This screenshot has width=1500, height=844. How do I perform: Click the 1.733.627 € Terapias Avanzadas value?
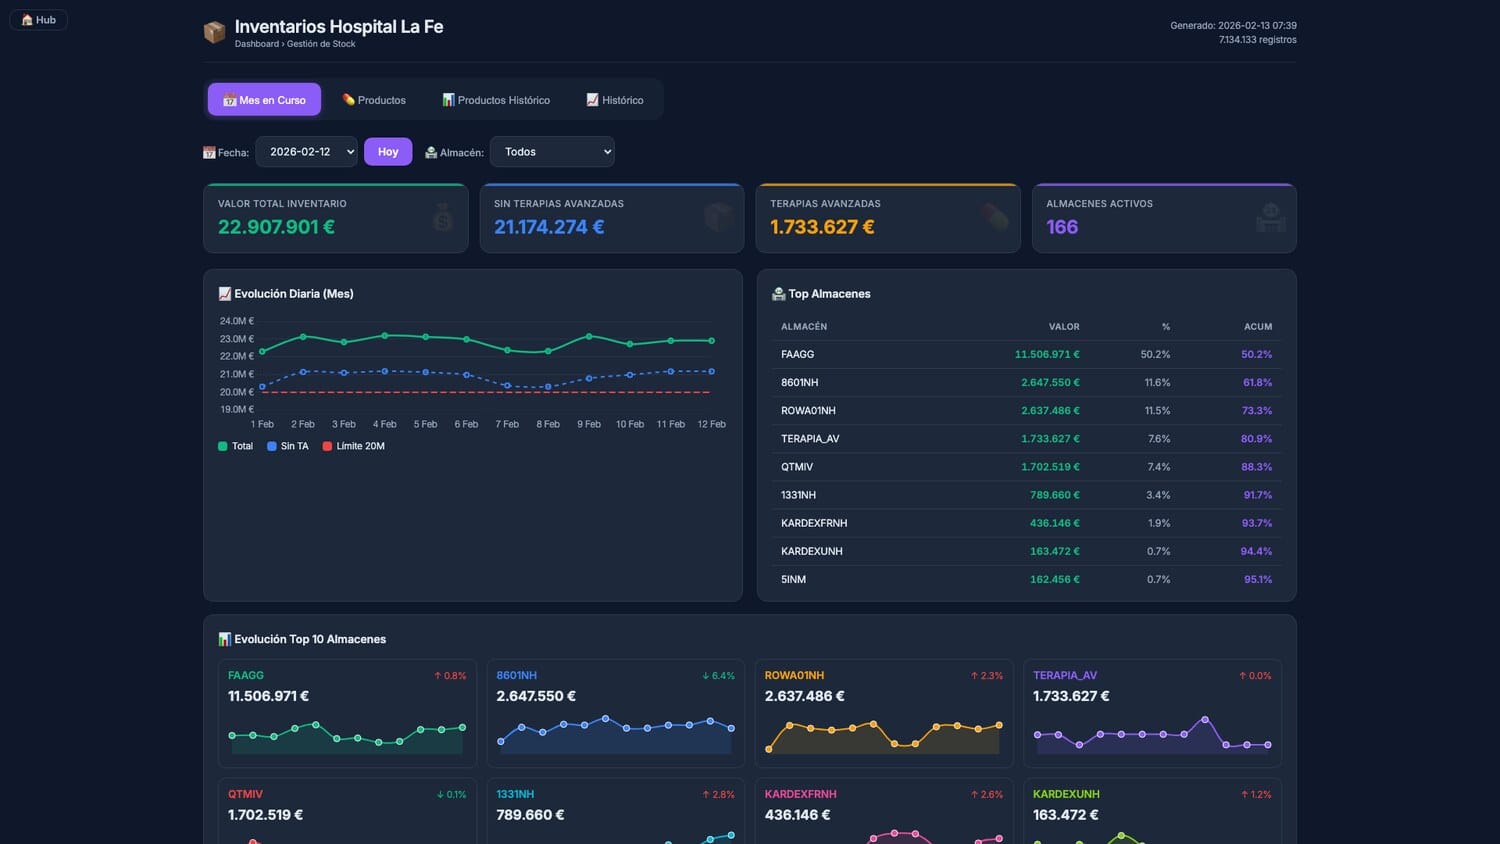[822, 227]
